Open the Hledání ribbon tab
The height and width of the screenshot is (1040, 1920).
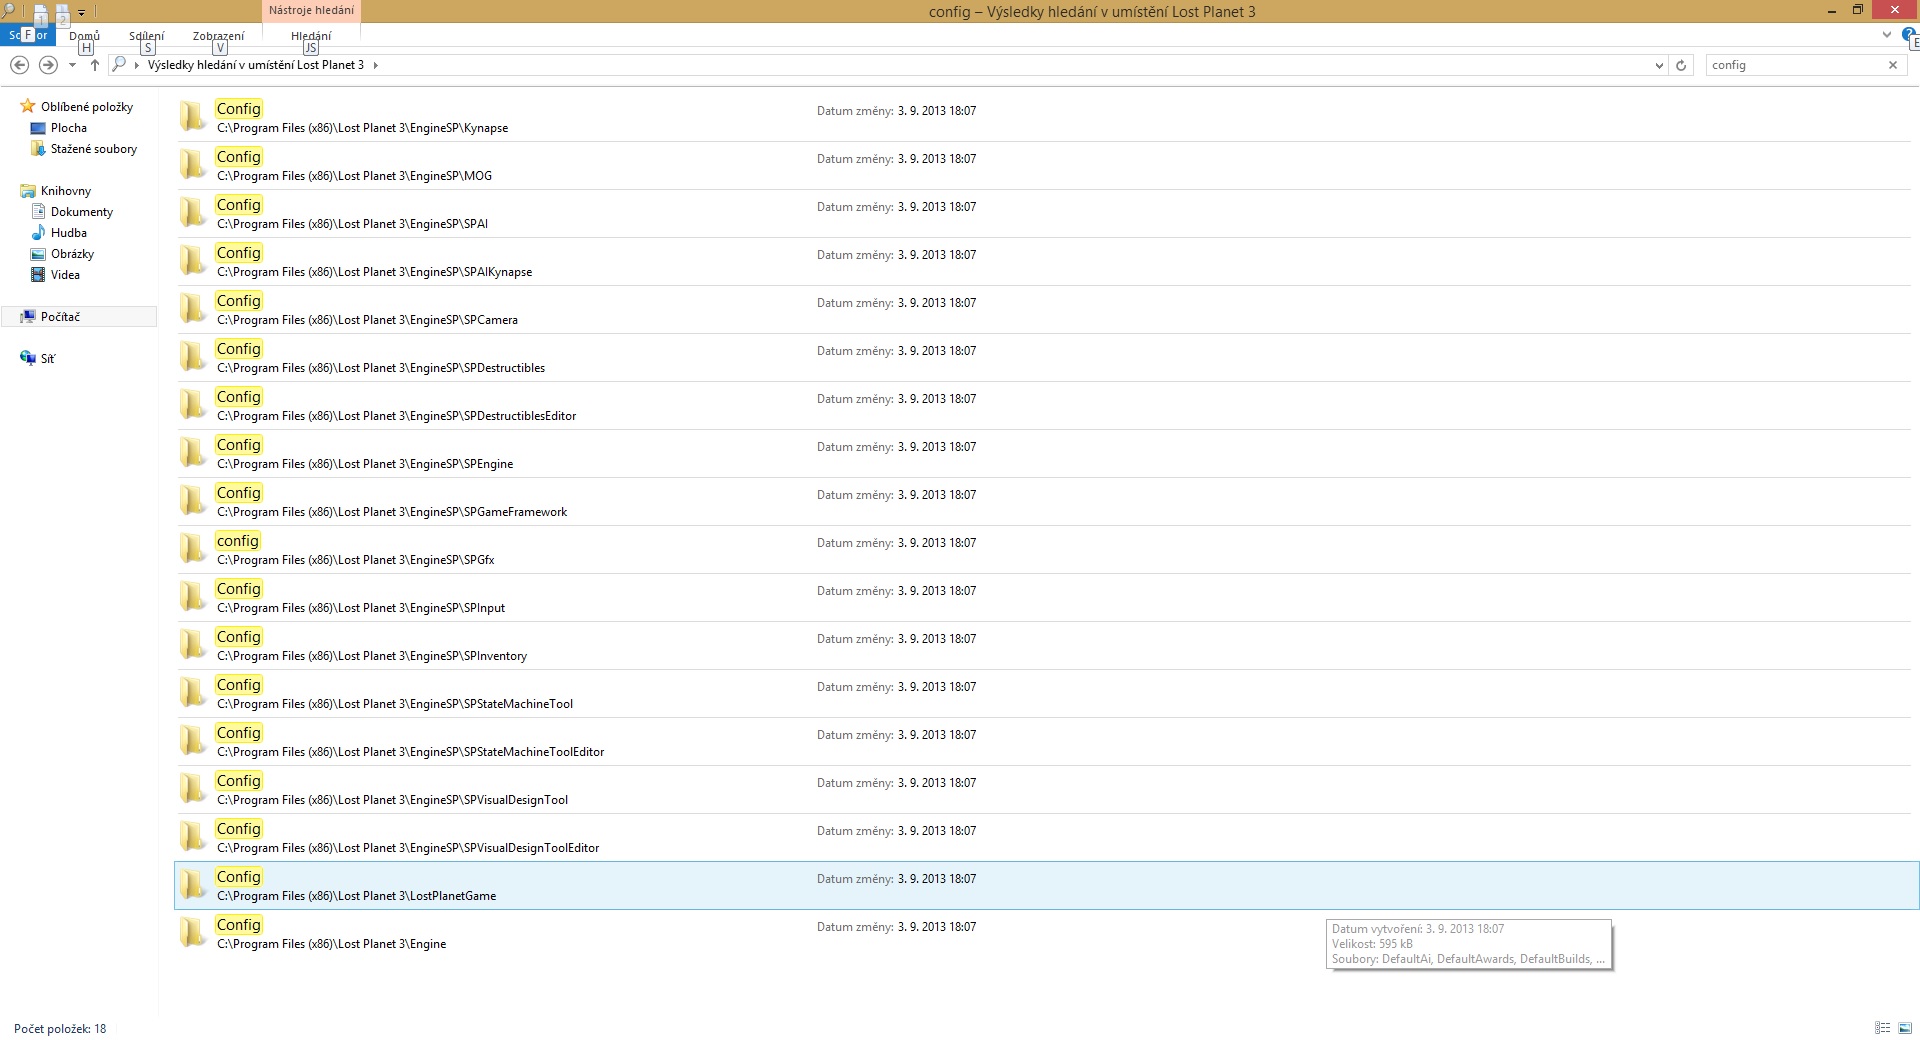[x=311, y=36]
